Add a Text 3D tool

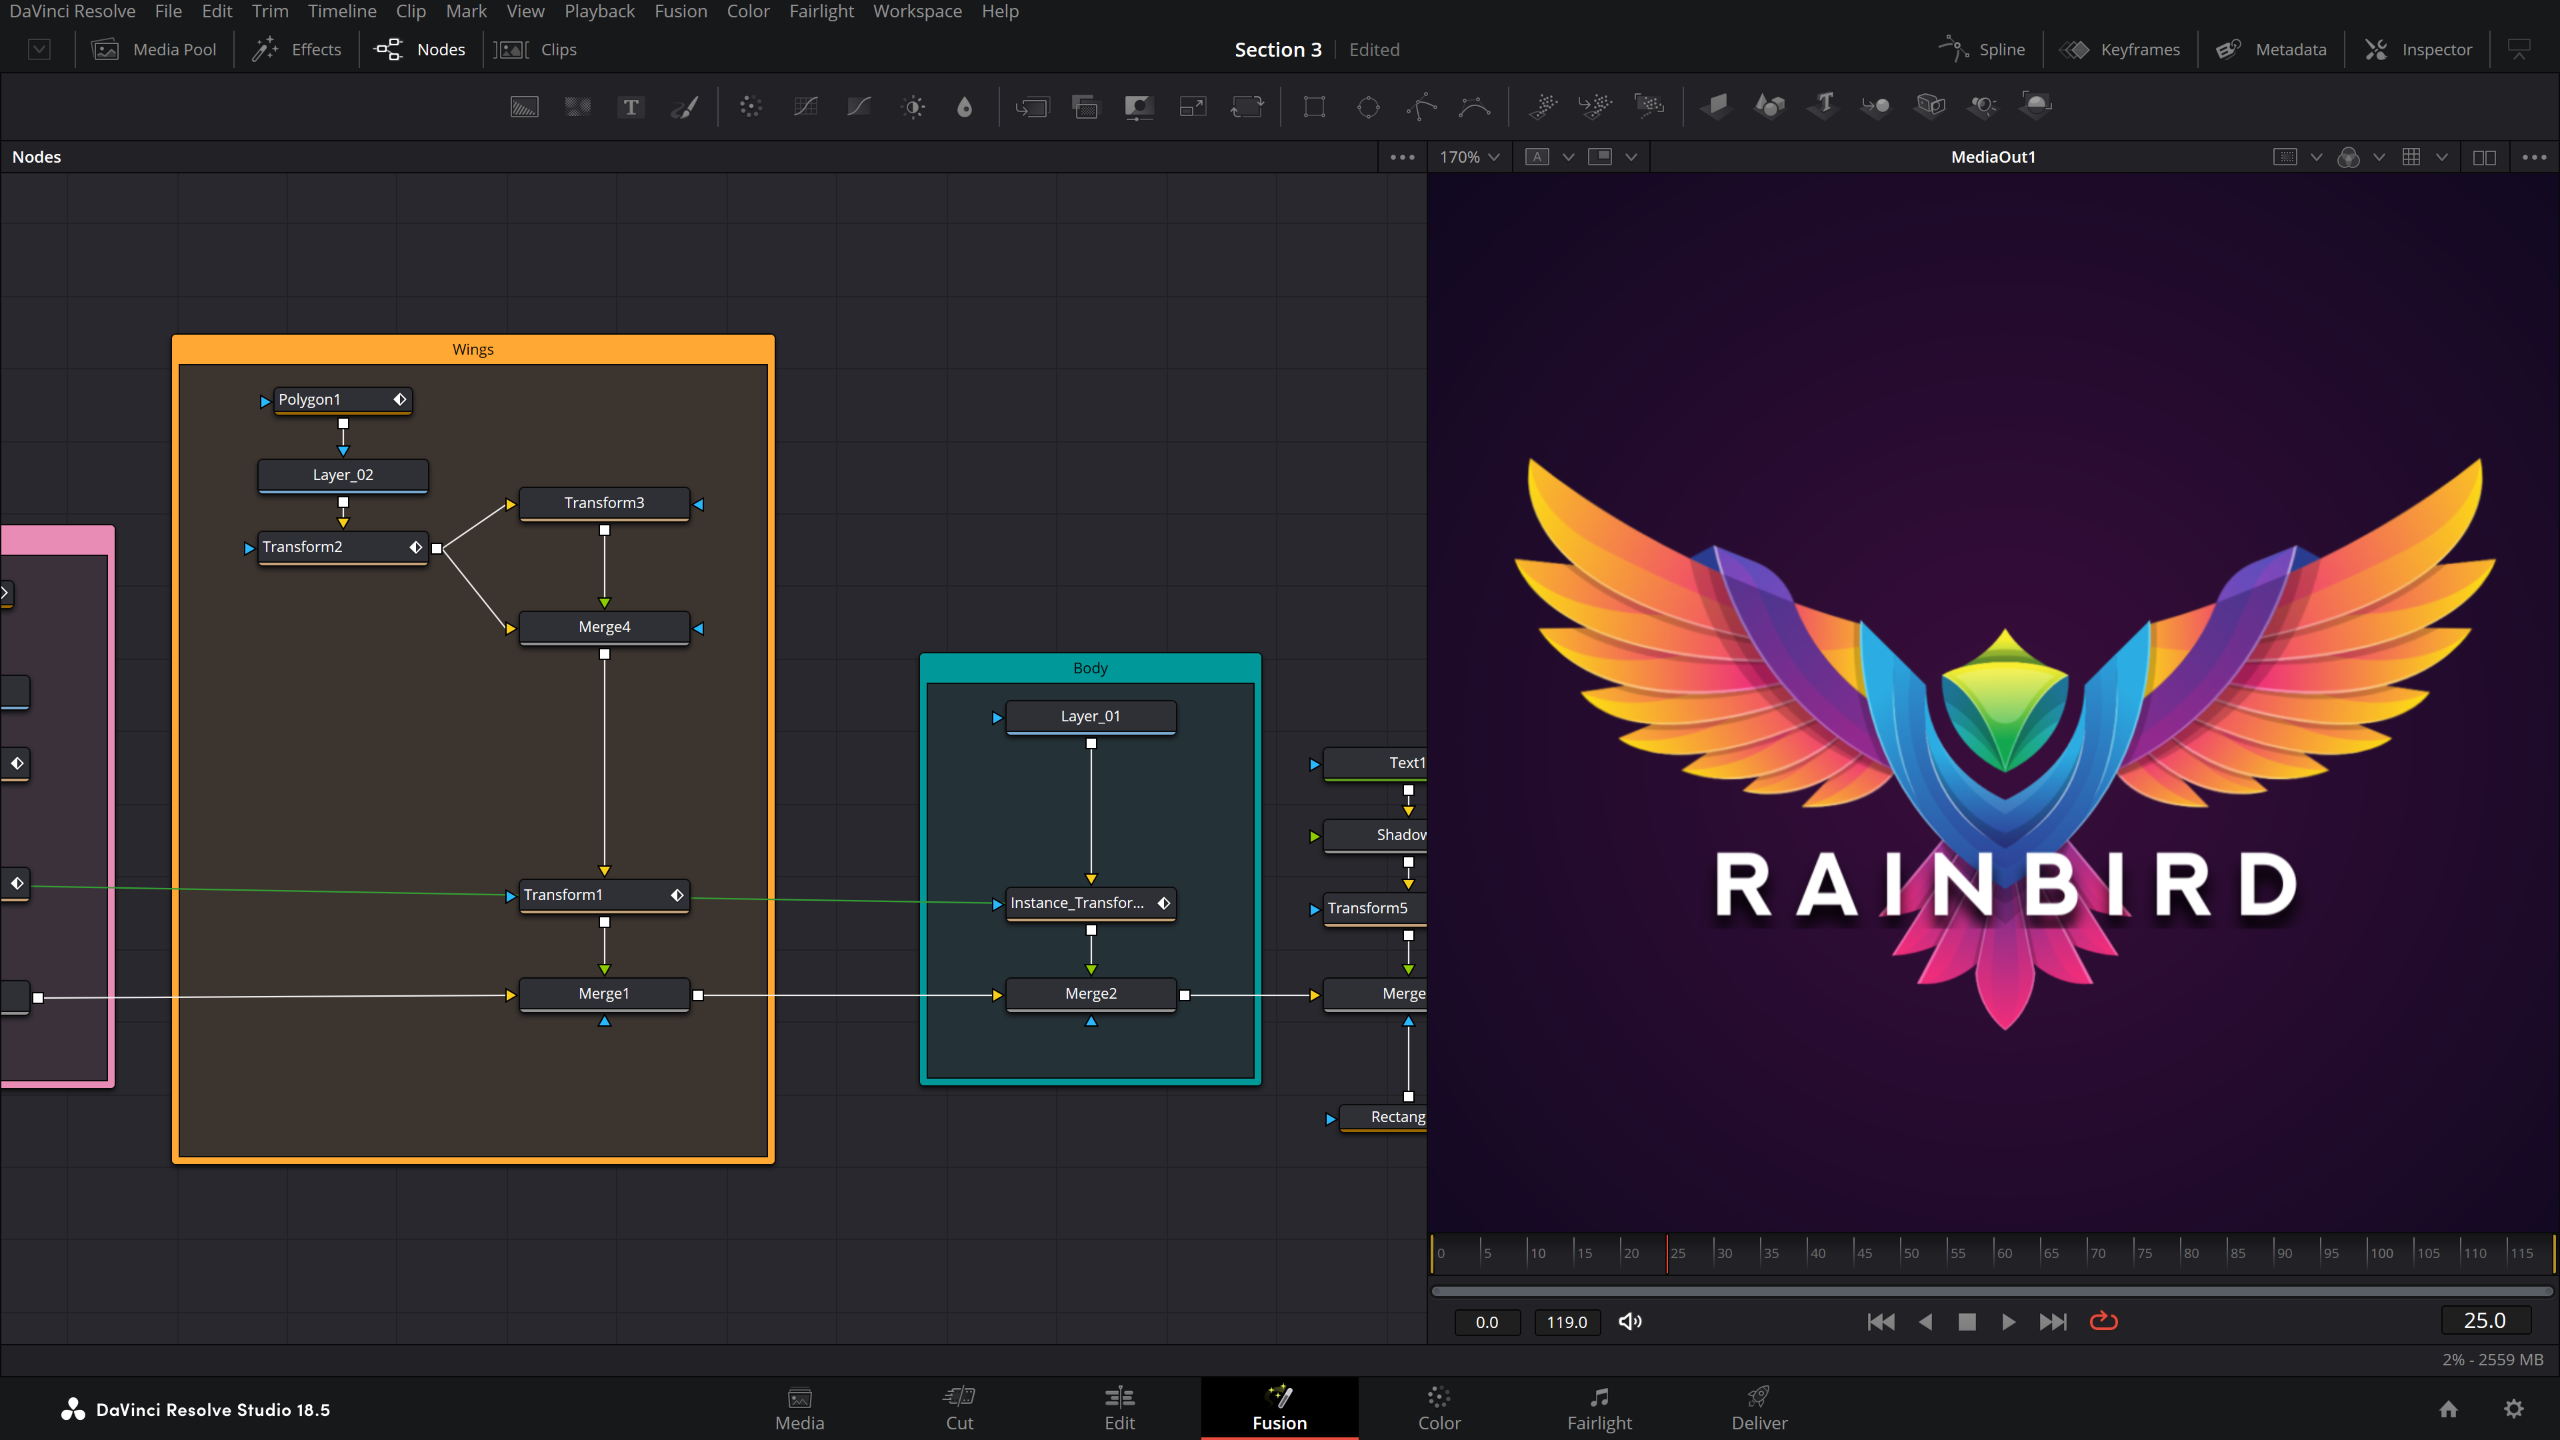[1823, 105]
